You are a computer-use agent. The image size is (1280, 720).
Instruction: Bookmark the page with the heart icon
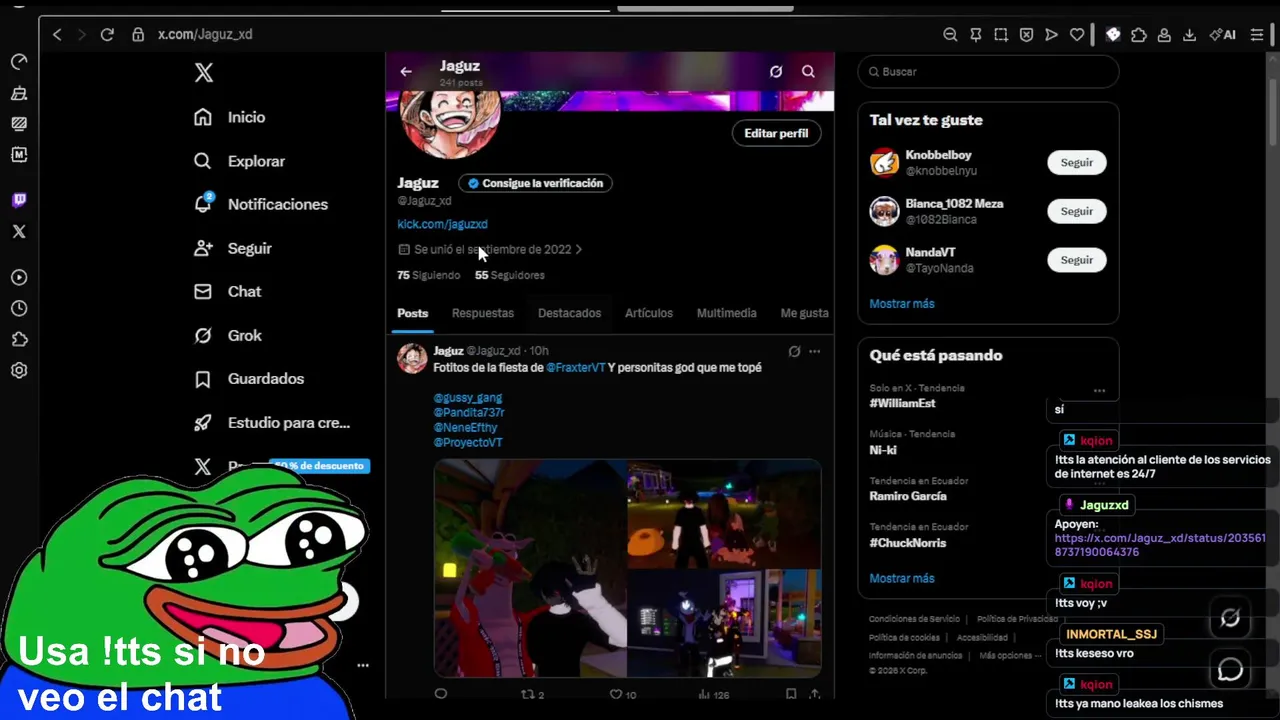pyautogui.click(x=1077, y=34)
